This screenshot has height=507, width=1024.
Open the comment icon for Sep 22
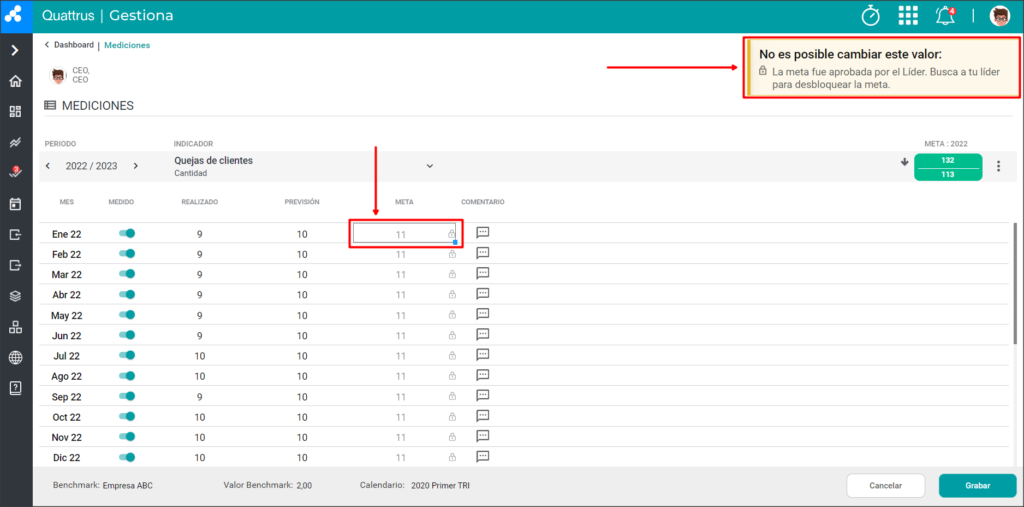tap(483, 395)
